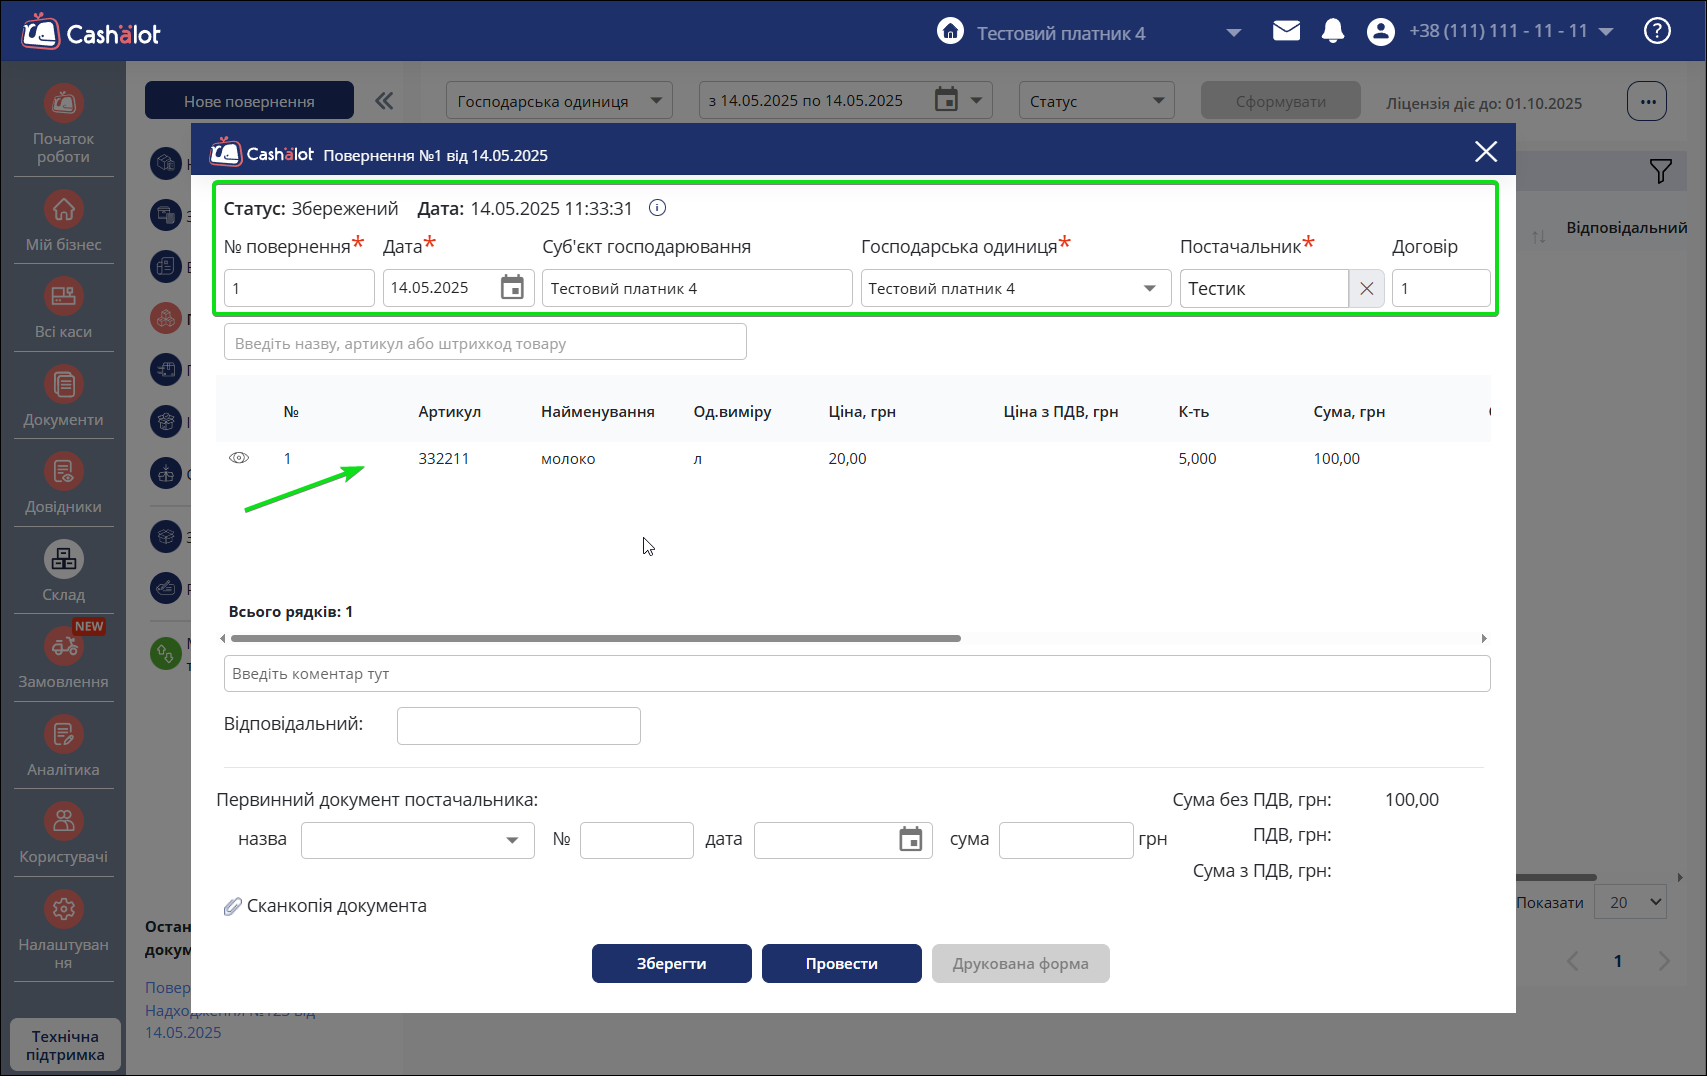1707x1076 pixels.
Task: Click the Cashalot logo in header
Action: [x=91, y=32]
